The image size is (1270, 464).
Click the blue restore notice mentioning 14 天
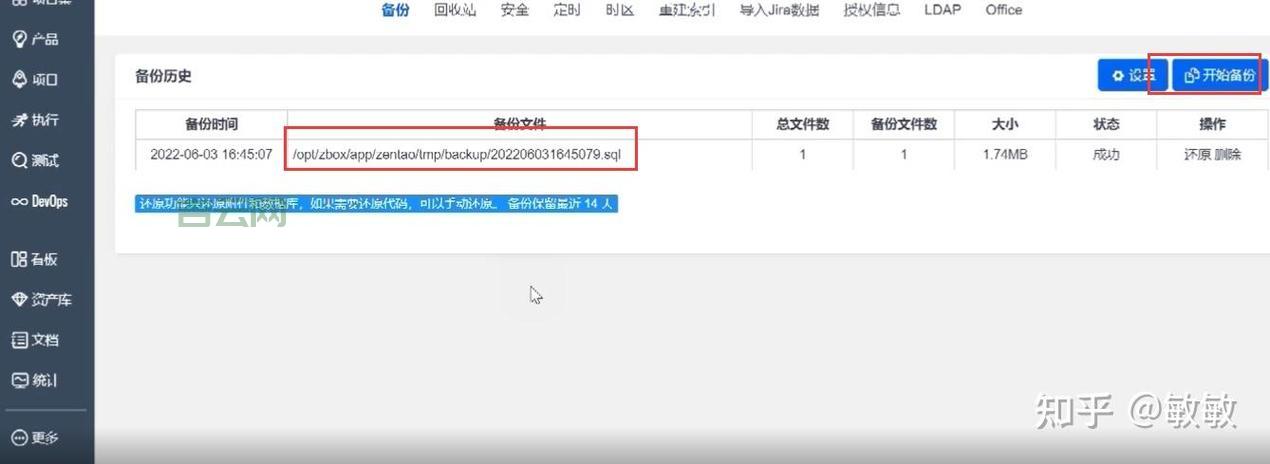tap(377, 203)
